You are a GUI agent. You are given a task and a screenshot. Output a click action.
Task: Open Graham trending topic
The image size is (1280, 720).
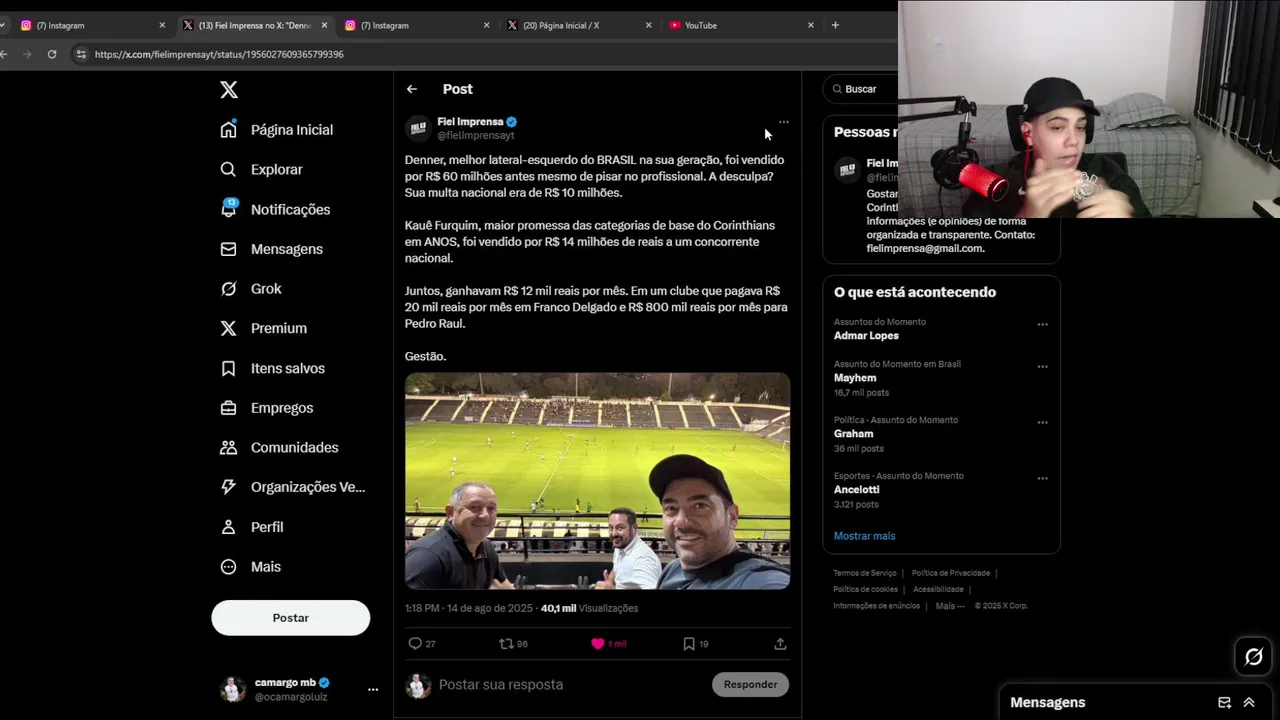854,434
